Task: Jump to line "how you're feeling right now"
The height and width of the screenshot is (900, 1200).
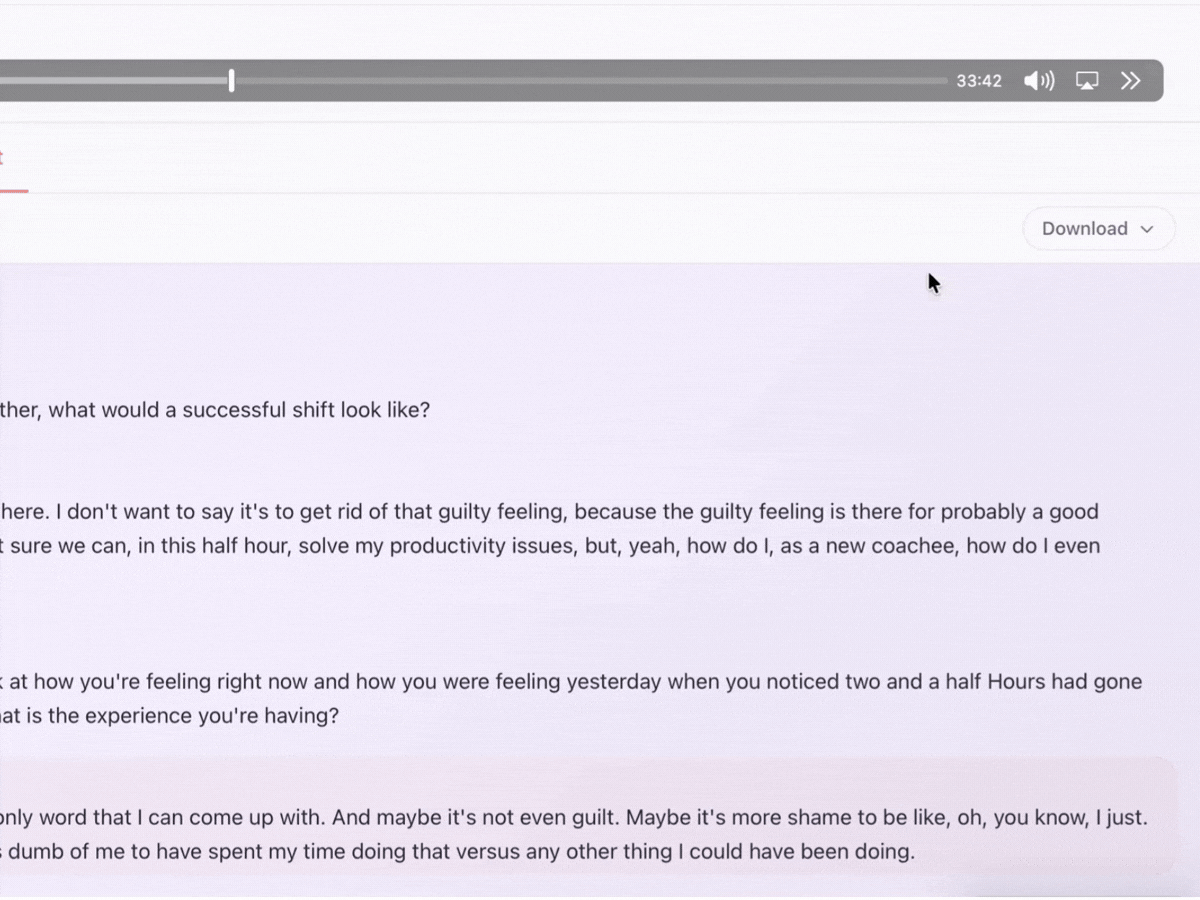Action: 572,682
